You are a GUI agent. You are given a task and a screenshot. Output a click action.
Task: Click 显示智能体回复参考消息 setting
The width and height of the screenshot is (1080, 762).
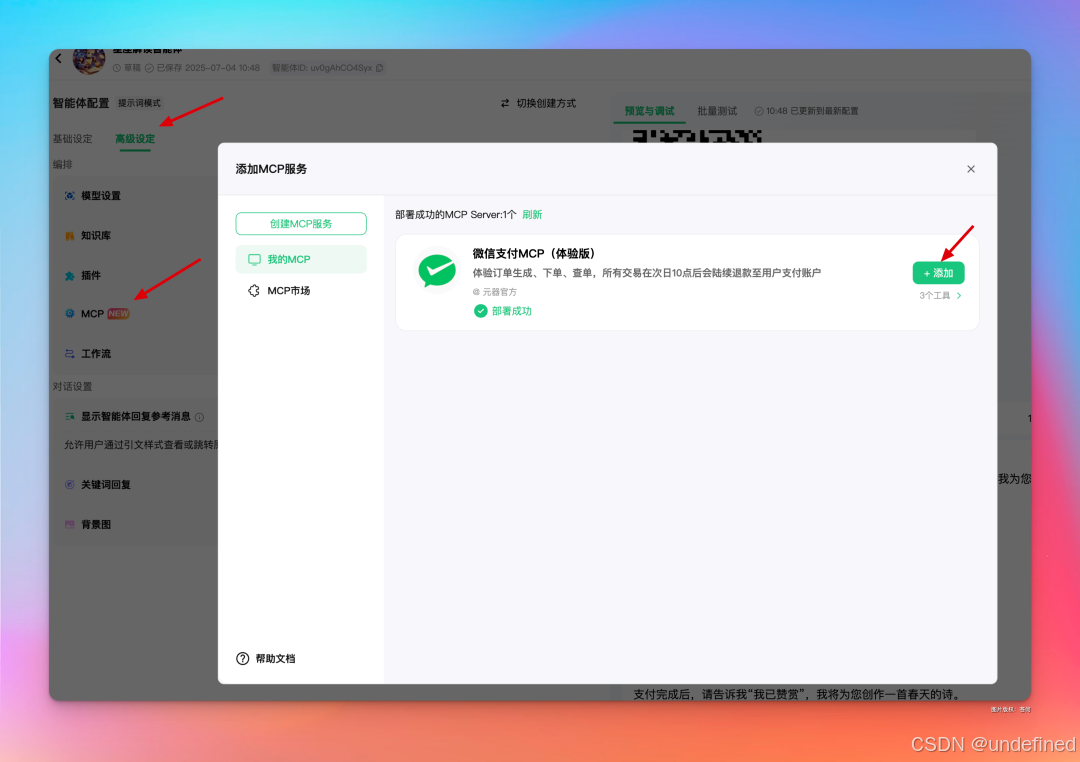point(136,416)
